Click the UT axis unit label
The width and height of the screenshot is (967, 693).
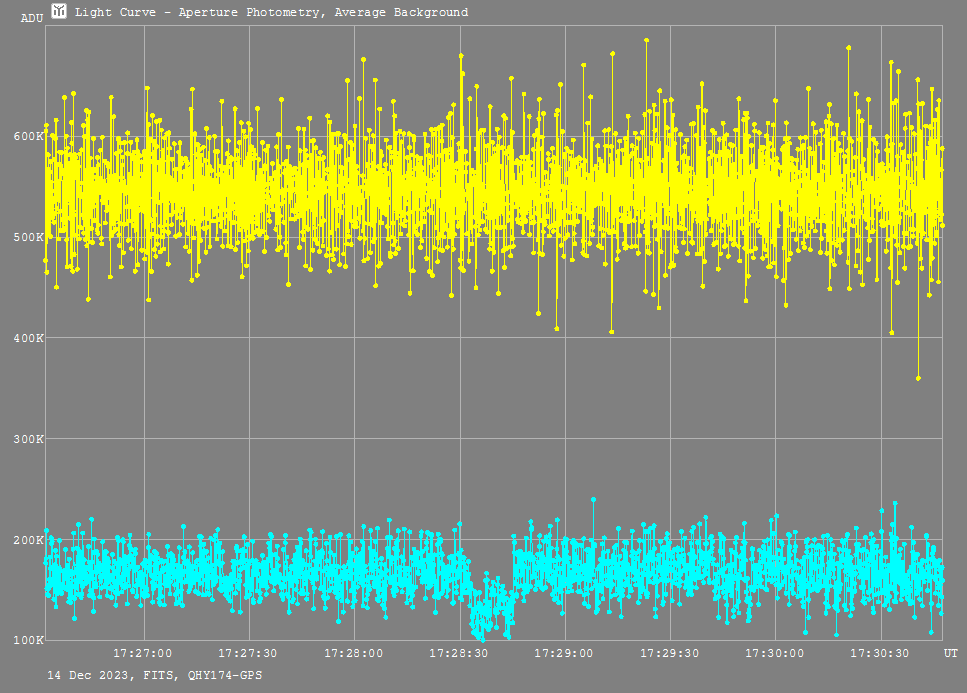950,654
